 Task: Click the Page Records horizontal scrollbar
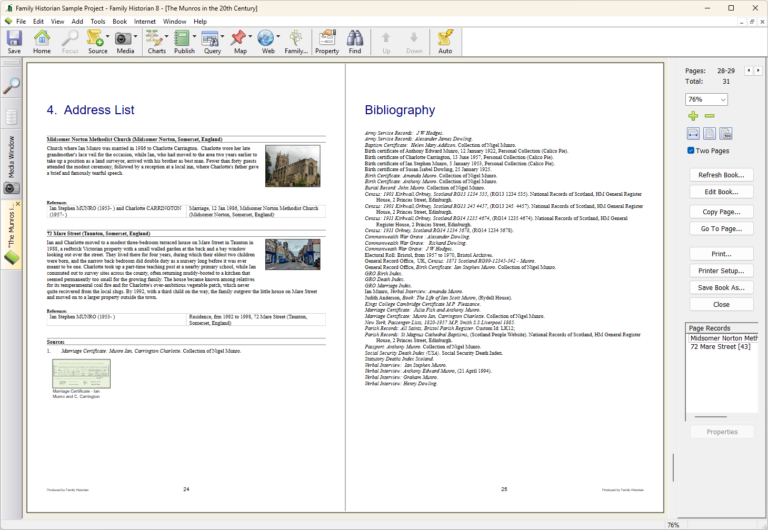(710, 417)
